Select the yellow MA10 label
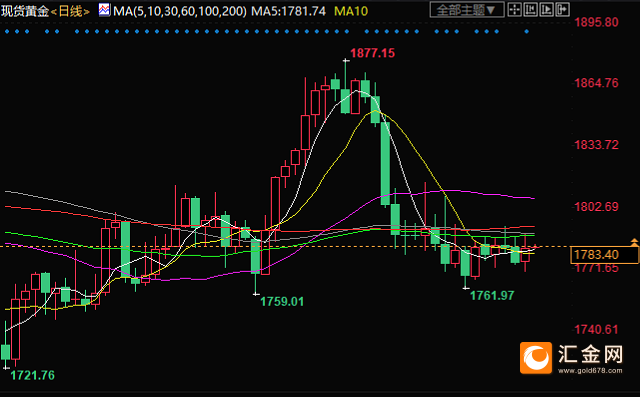Screen dimensions: 640x397 [351, 11]
